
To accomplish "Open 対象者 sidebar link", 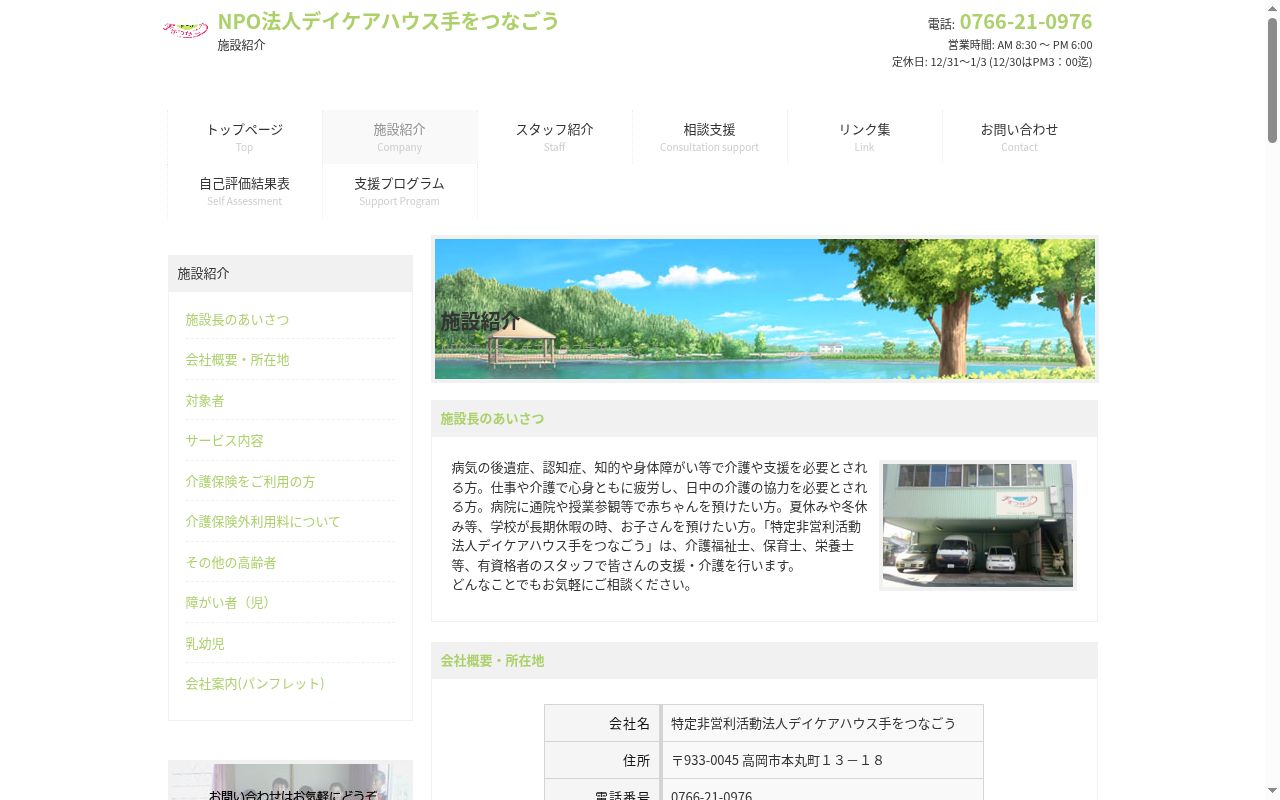I will (x=205, y=400).
